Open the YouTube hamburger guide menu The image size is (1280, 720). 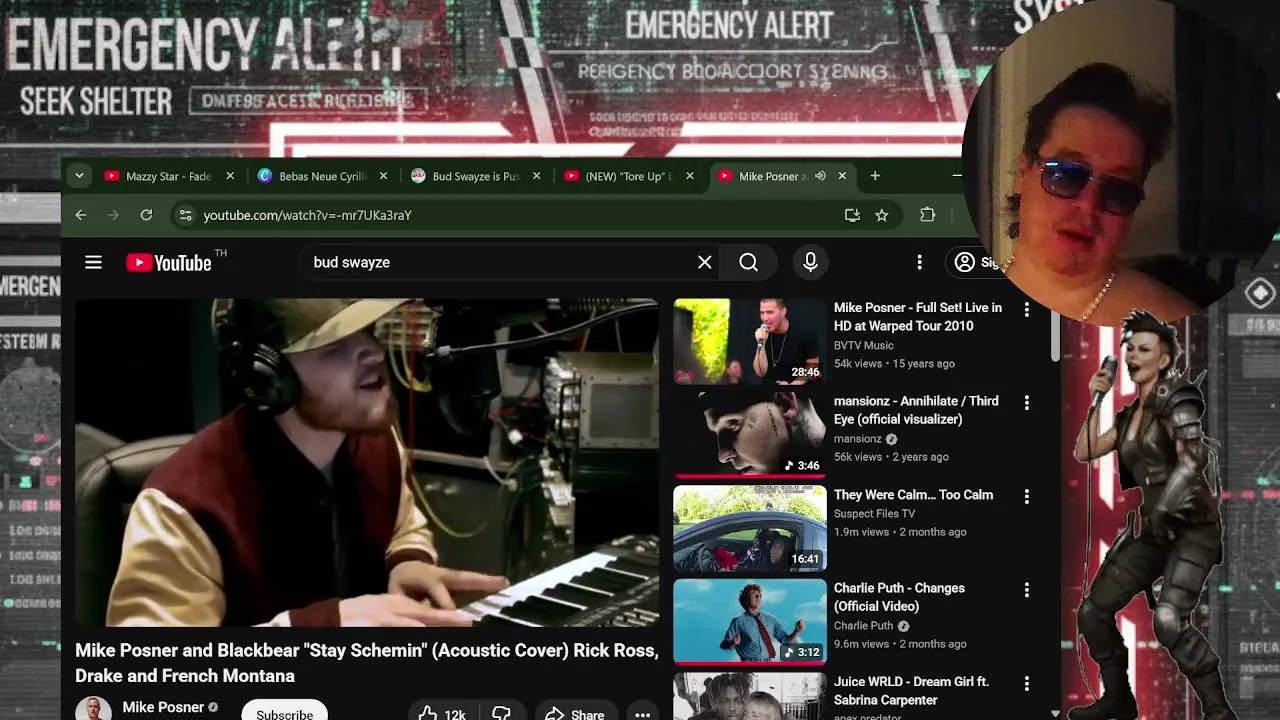click(x=93, y=262)
